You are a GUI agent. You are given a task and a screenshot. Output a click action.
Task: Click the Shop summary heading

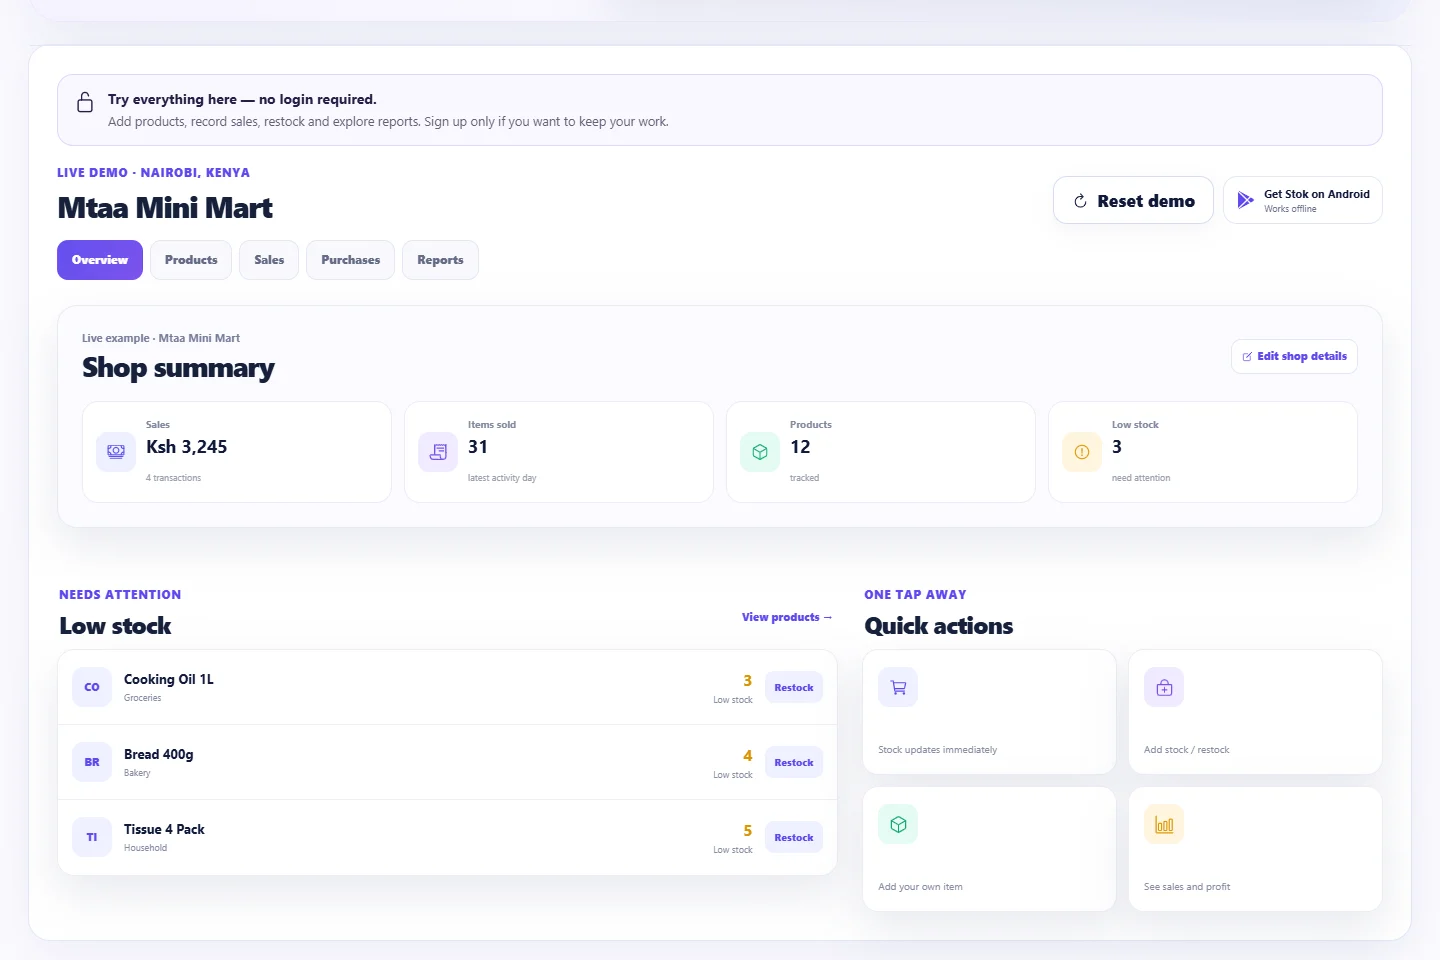(x=178, y=368)
